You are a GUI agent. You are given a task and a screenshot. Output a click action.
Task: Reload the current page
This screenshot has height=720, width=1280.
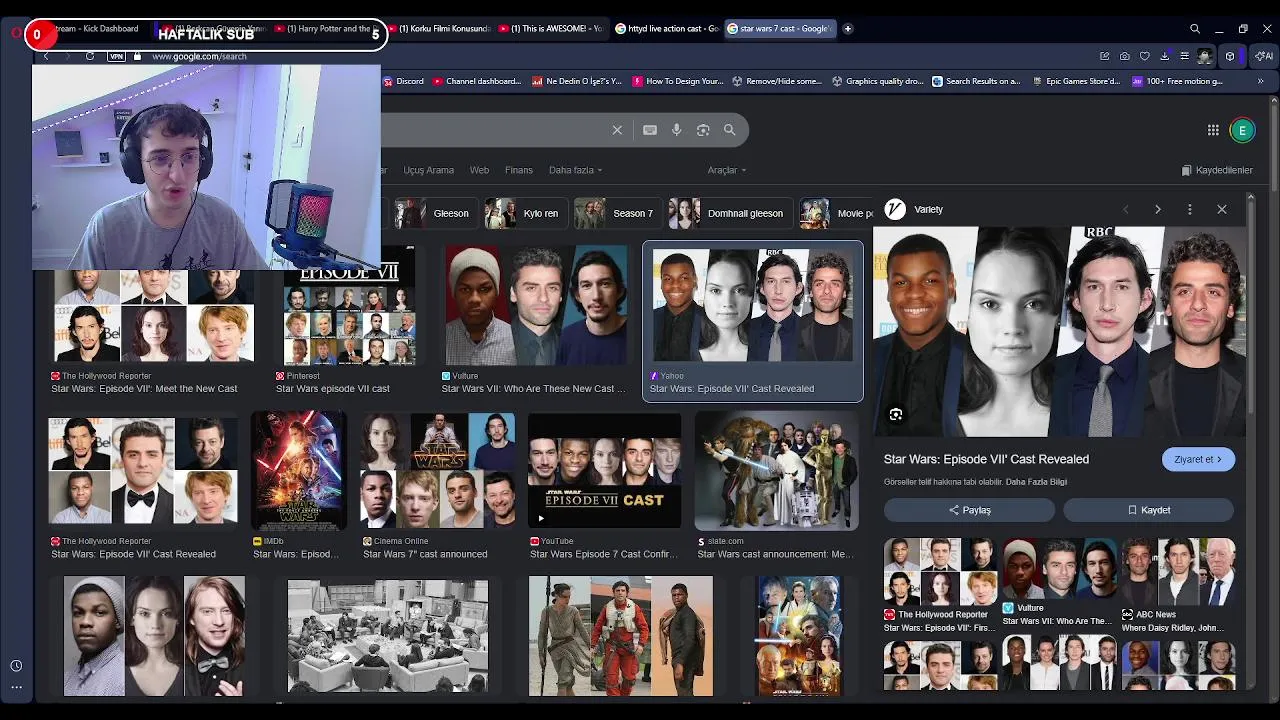pos(90,56)
